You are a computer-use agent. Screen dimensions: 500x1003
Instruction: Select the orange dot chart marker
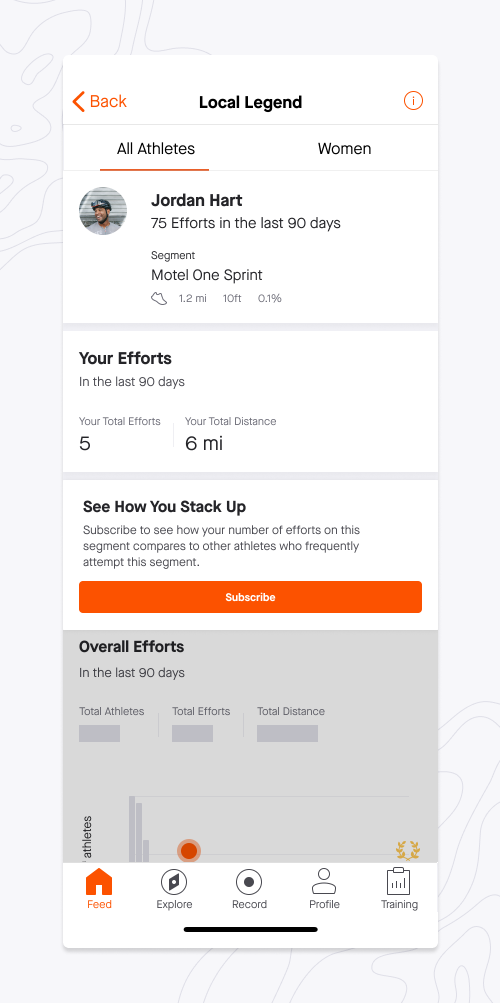coord(189,851)
